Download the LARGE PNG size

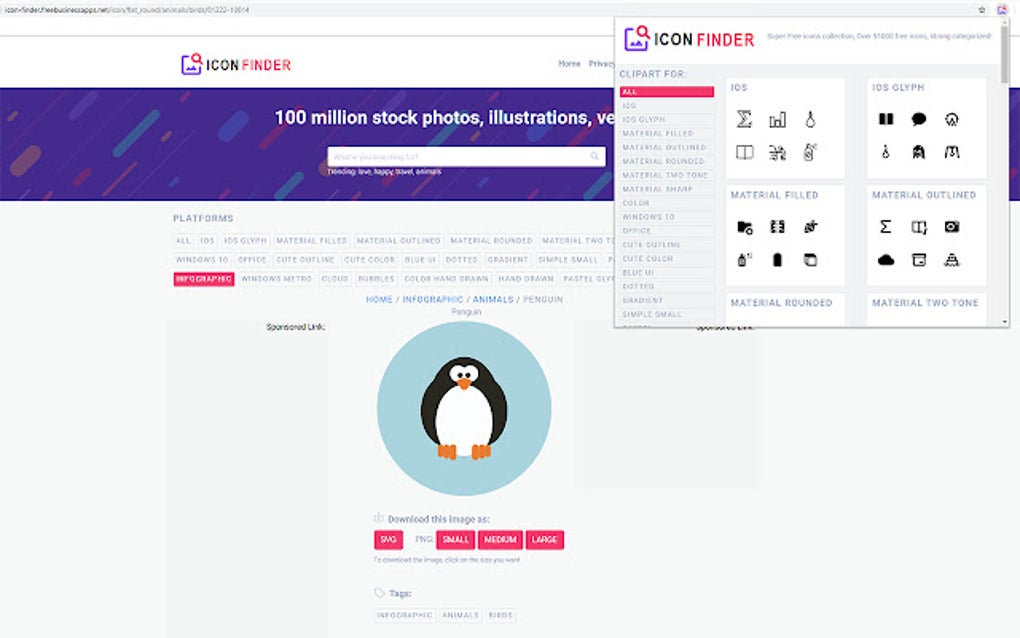[544, 540]
